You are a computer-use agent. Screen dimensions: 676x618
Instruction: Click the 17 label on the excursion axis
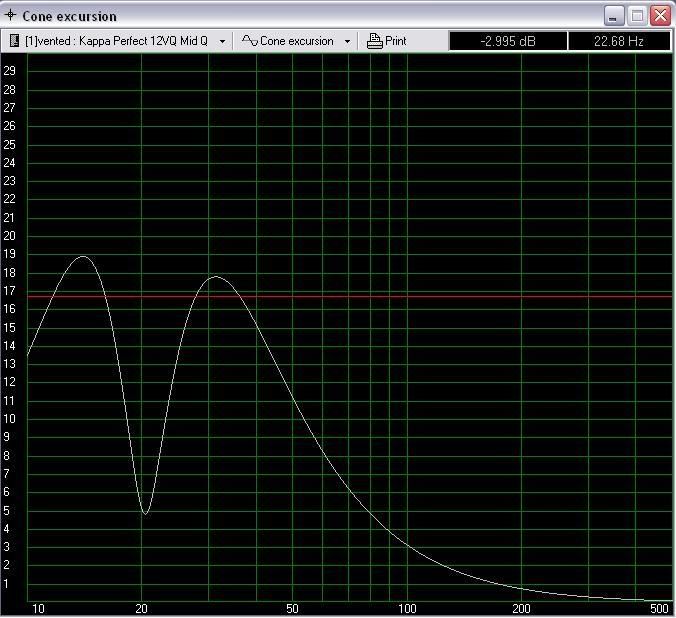pos(9,291)
